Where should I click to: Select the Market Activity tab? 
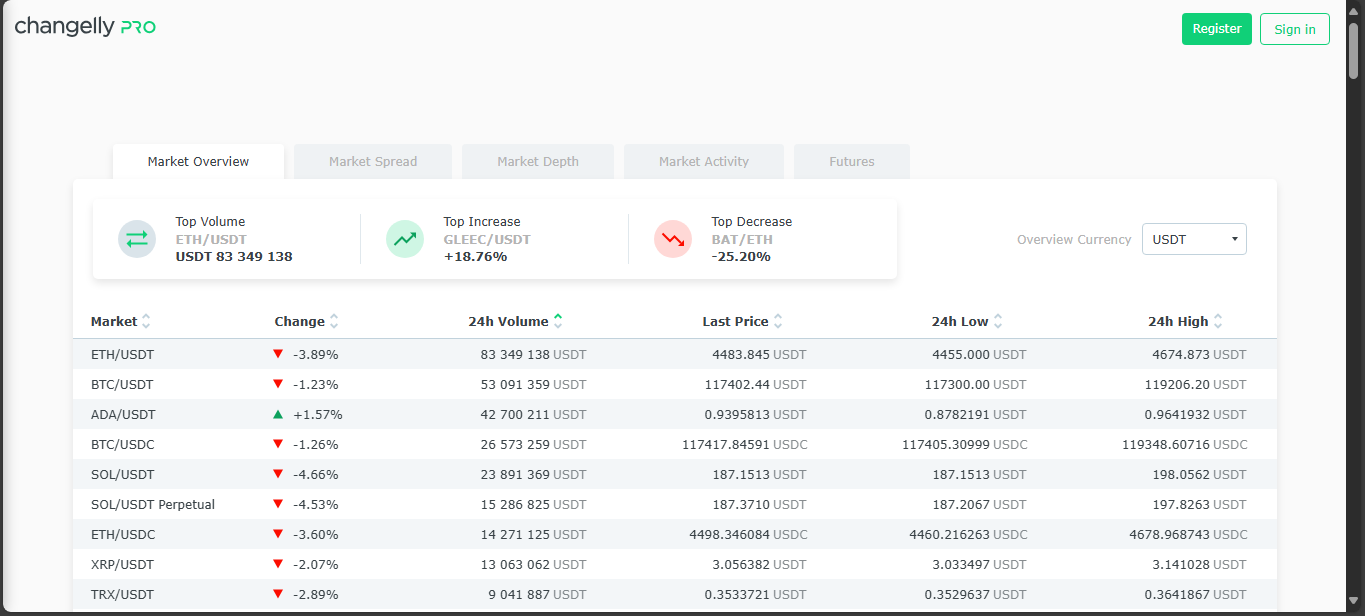(704, 162)
